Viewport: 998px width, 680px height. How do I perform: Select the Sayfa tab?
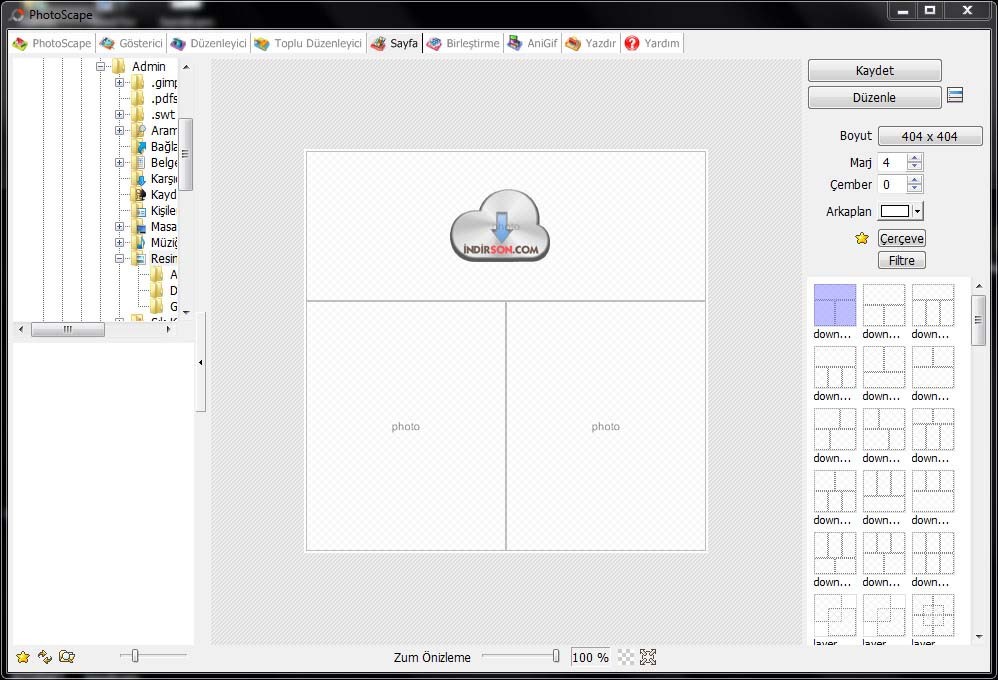tap(395, 43)
